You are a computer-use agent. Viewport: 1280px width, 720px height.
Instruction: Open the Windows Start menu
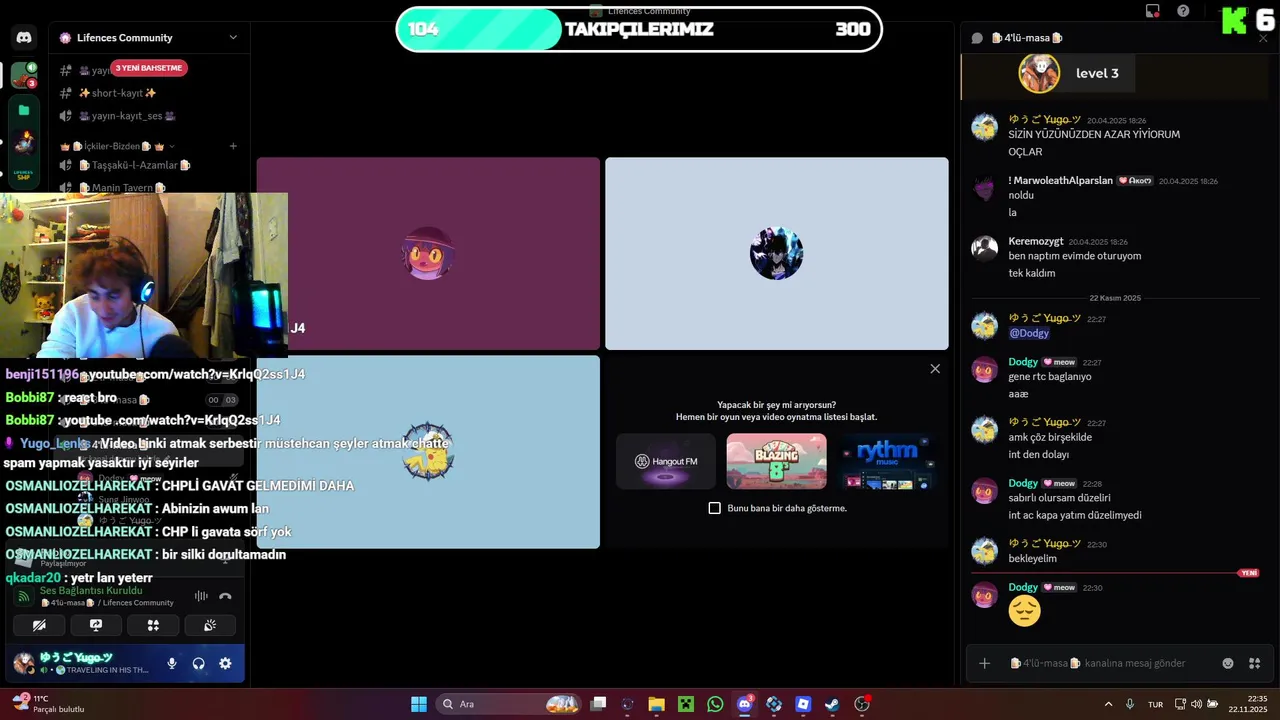click(x=419, y=704)
